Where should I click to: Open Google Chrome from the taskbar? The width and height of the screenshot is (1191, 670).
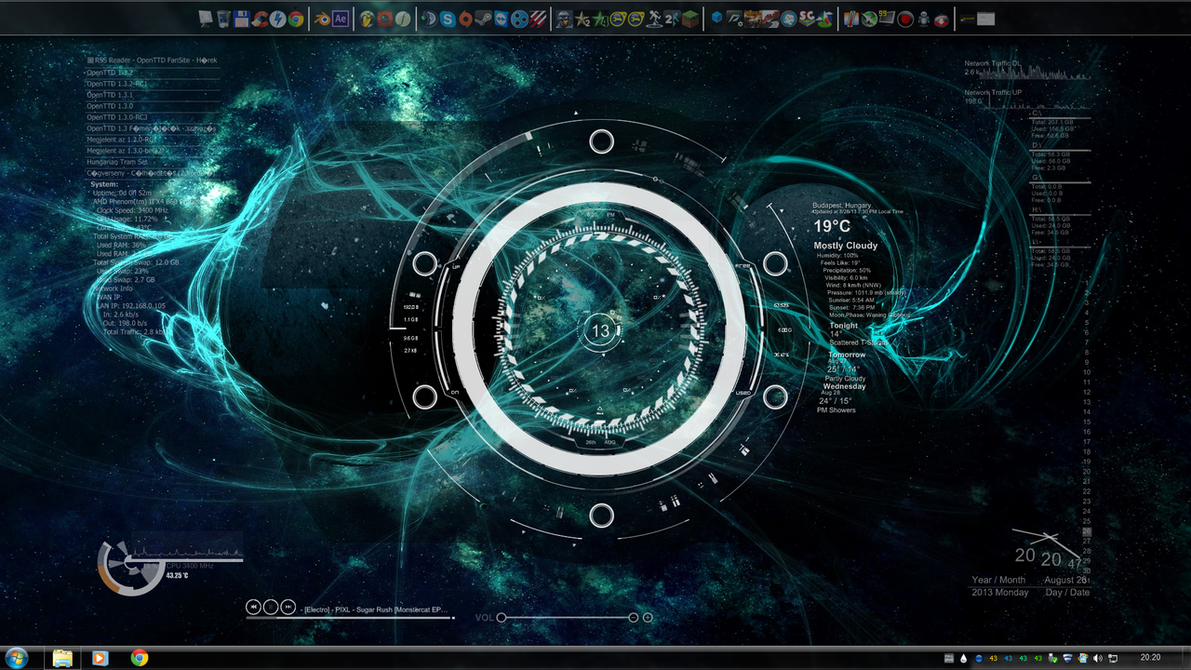pyautogui.click(x=137, y=657)
